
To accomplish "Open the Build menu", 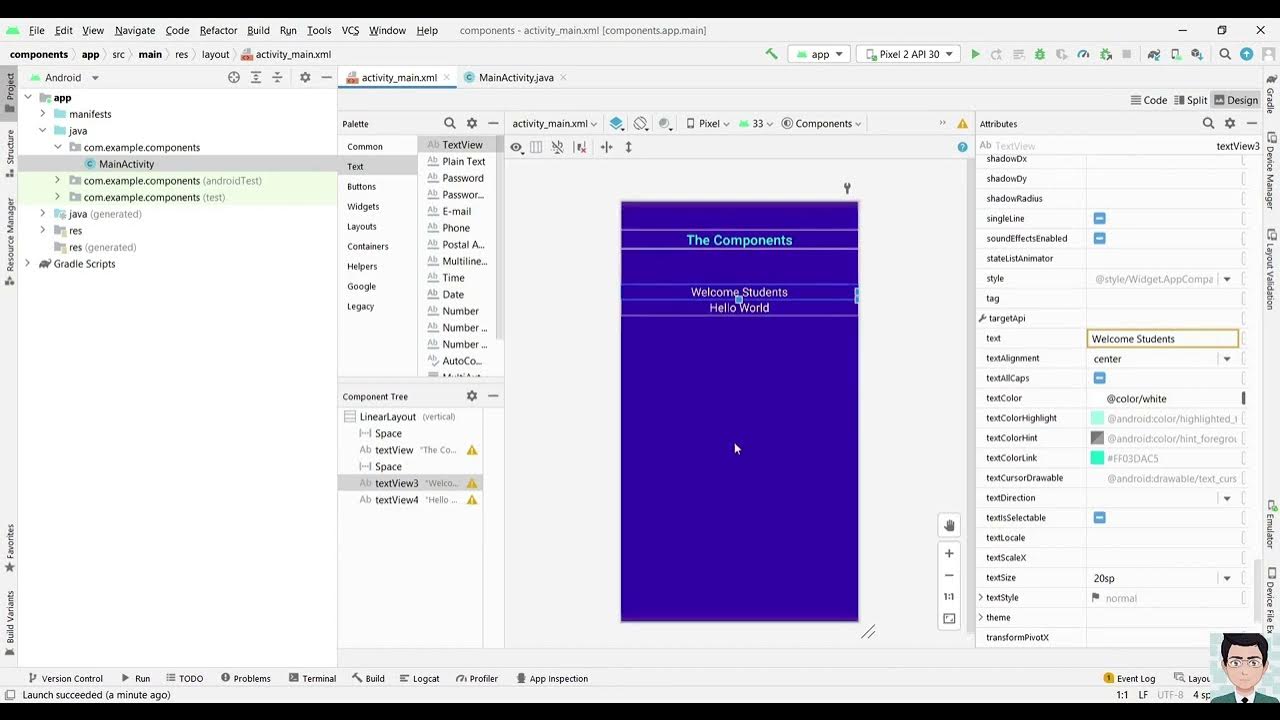I will (x=258, y=30).
